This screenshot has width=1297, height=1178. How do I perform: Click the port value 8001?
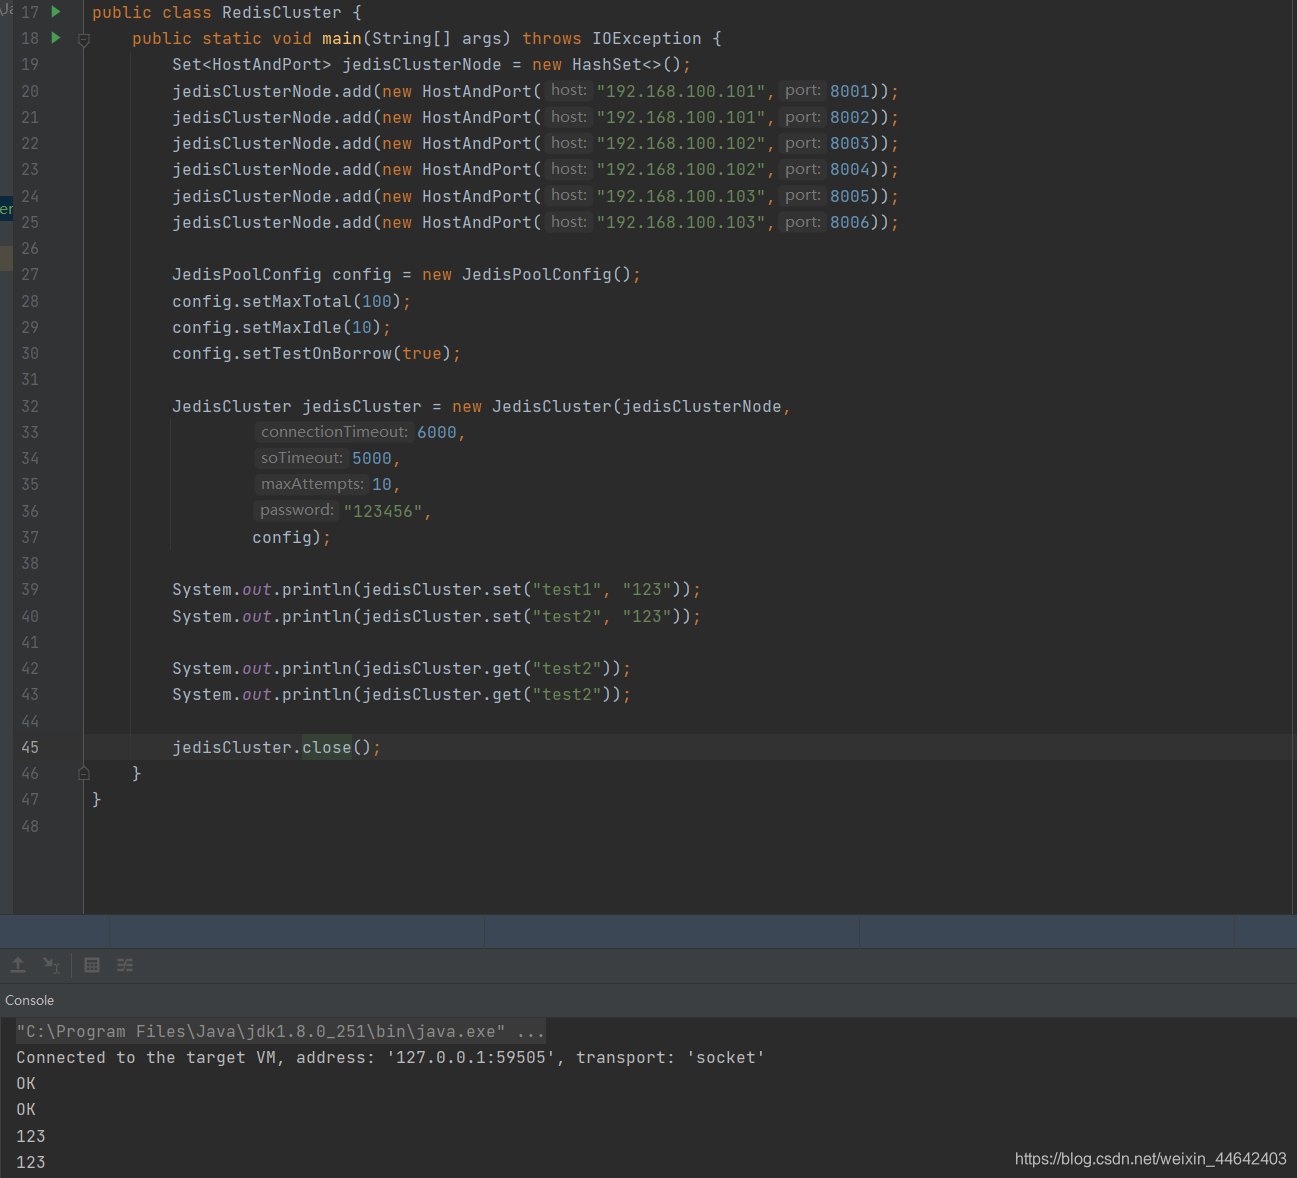click(850, 91)
